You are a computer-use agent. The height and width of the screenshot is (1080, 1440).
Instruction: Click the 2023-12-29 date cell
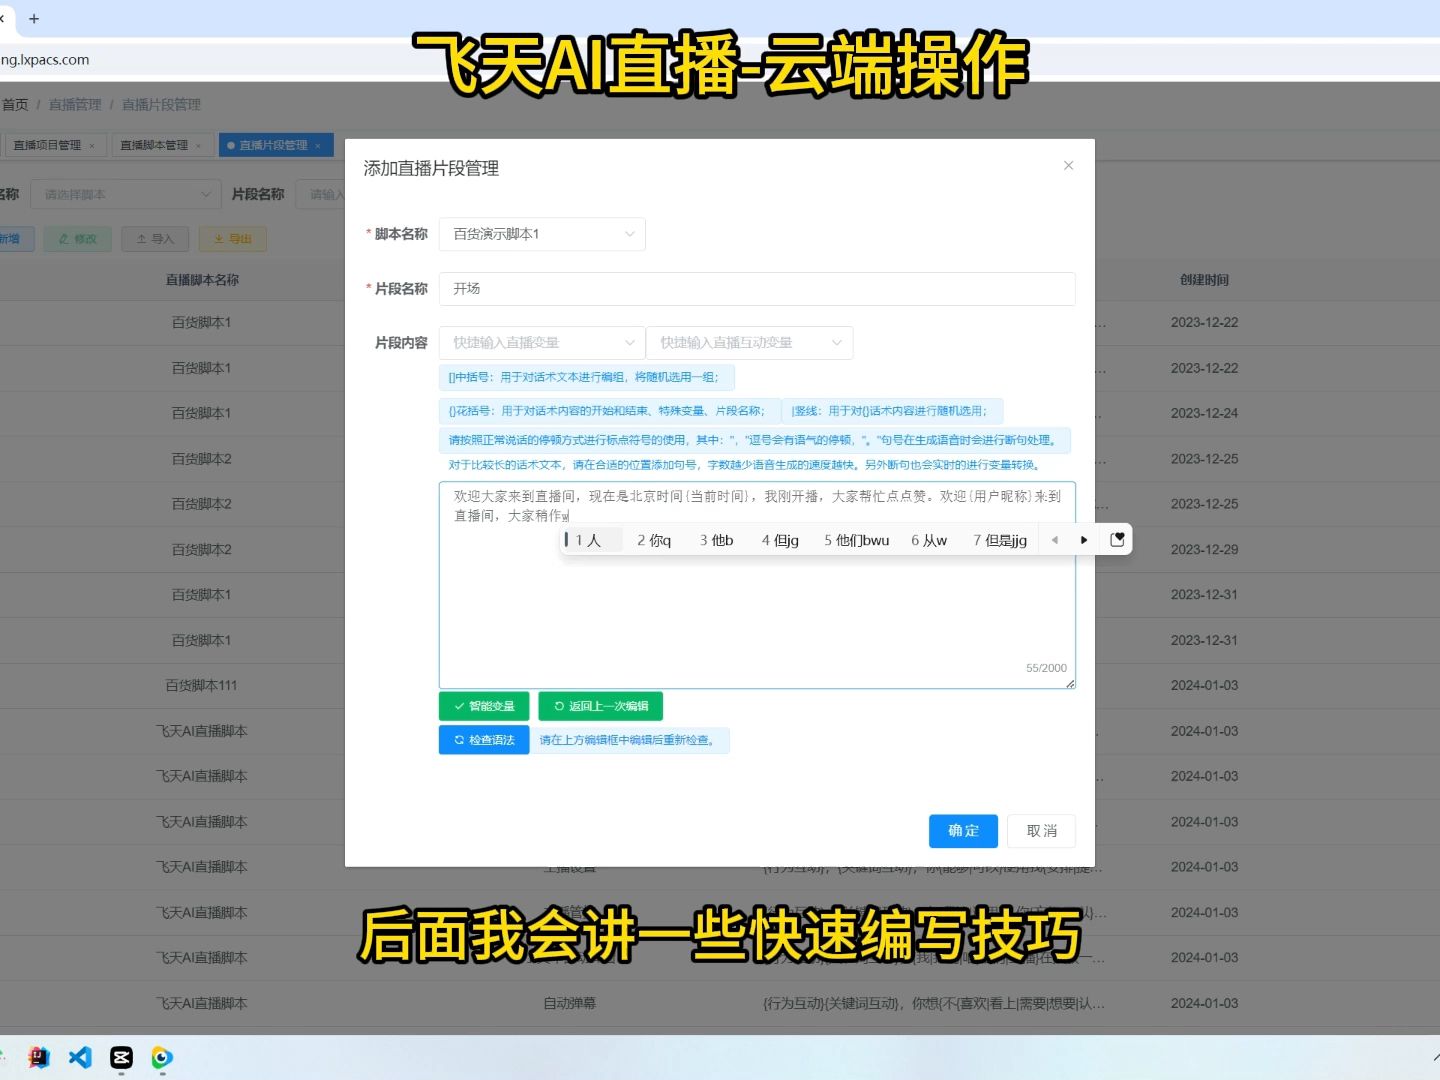(1204, 550)
